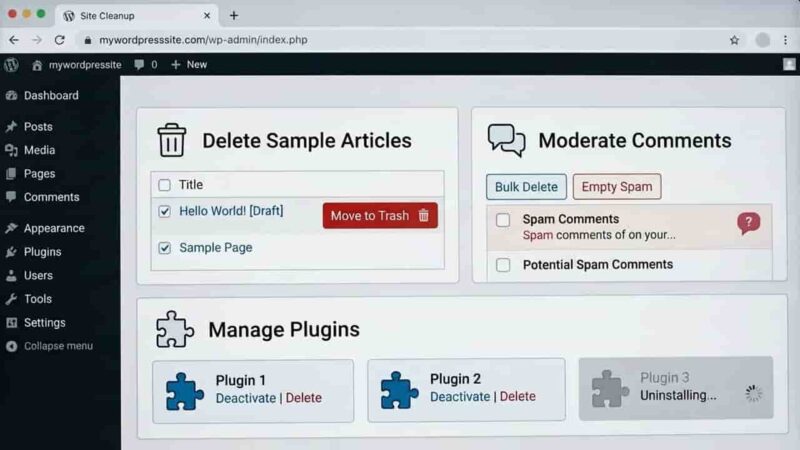This screenshot has height=450, width=800.
Task: Toggle the Sample Page checkbox
Action: pyautogui.click(x=164, y=248)
